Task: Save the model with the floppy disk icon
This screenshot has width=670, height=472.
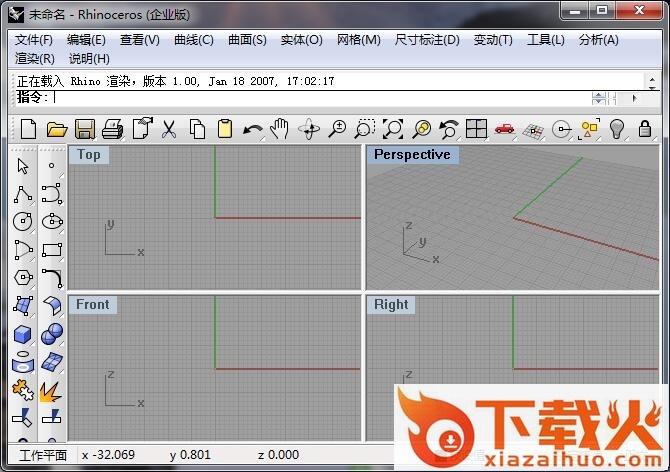Action: (85, 129)
